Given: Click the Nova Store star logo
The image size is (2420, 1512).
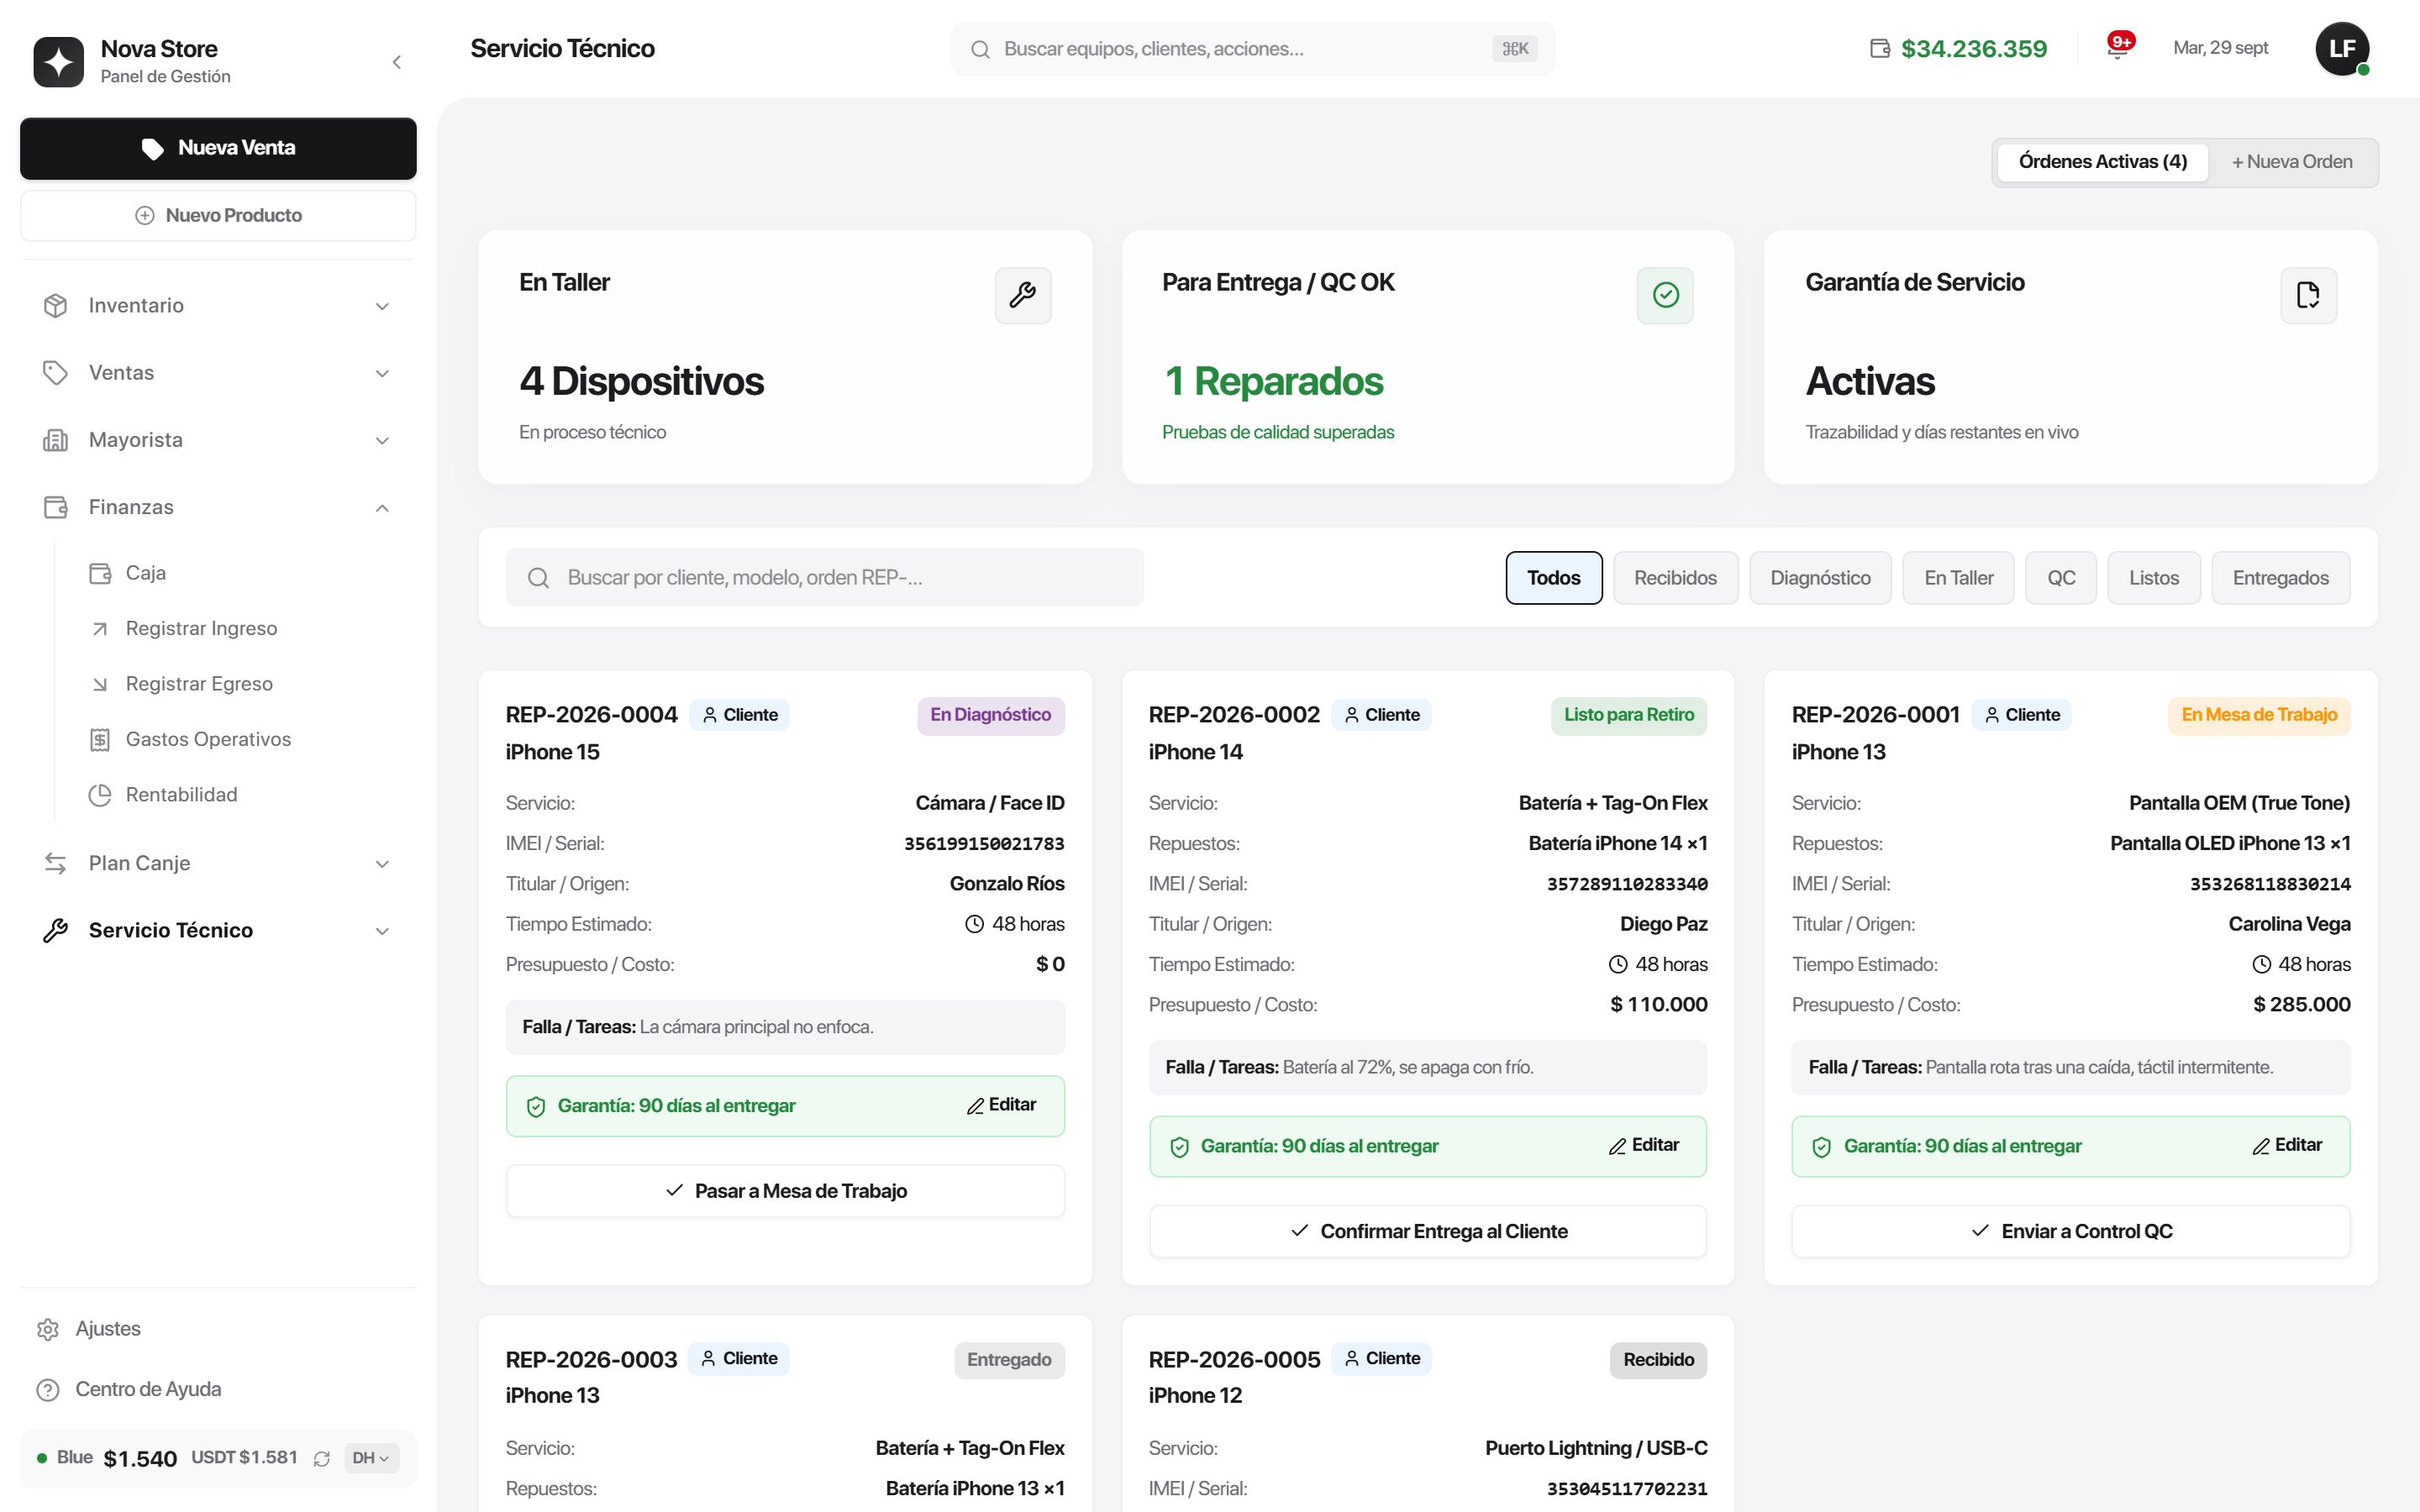Looking at the screenshot, I should [59, 62].
